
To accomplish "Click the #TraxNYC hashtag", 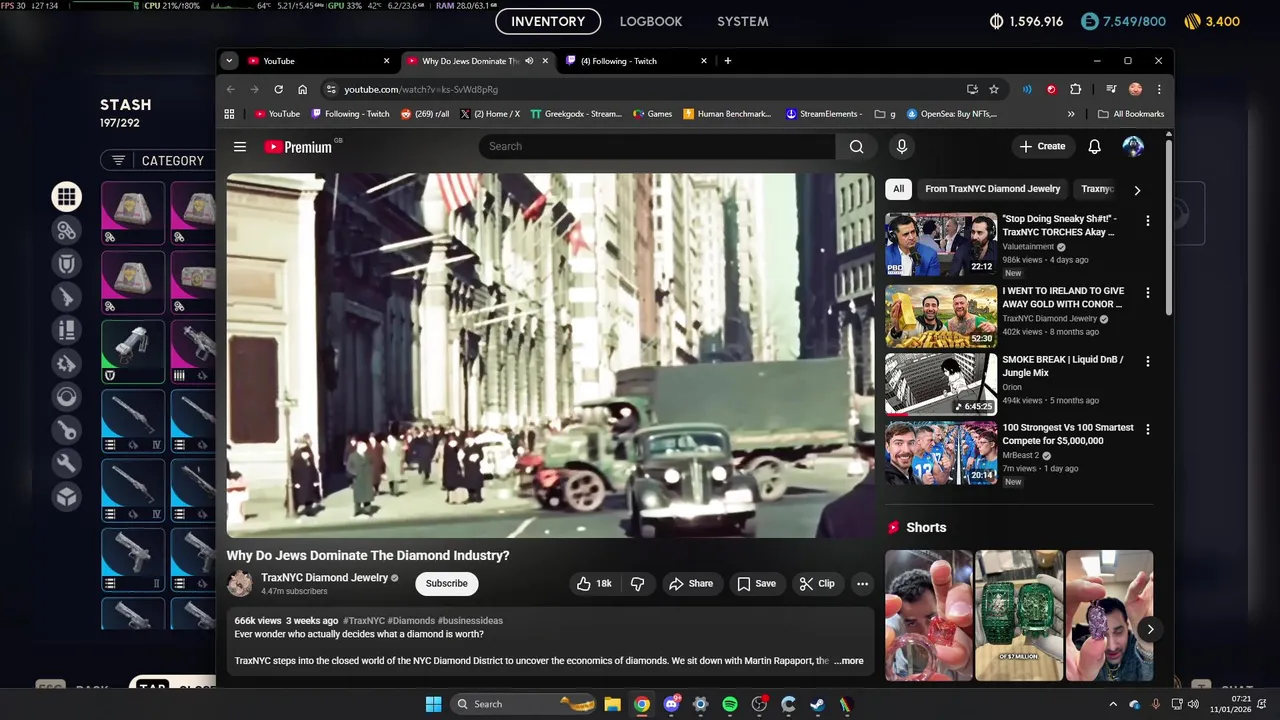I will 364,621.
